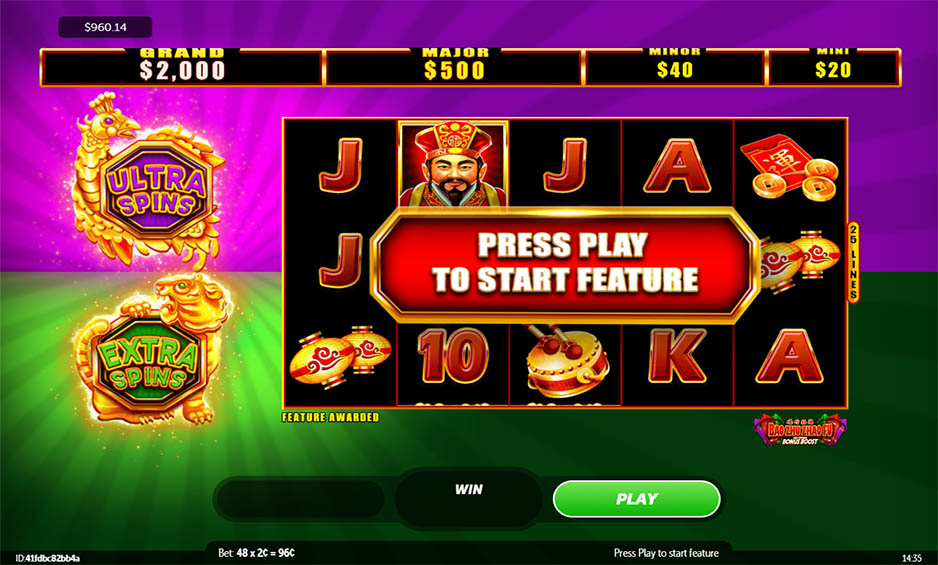
Task: Click the Bao Zhu Zhao Fu logo
Action: pos(800,429)
